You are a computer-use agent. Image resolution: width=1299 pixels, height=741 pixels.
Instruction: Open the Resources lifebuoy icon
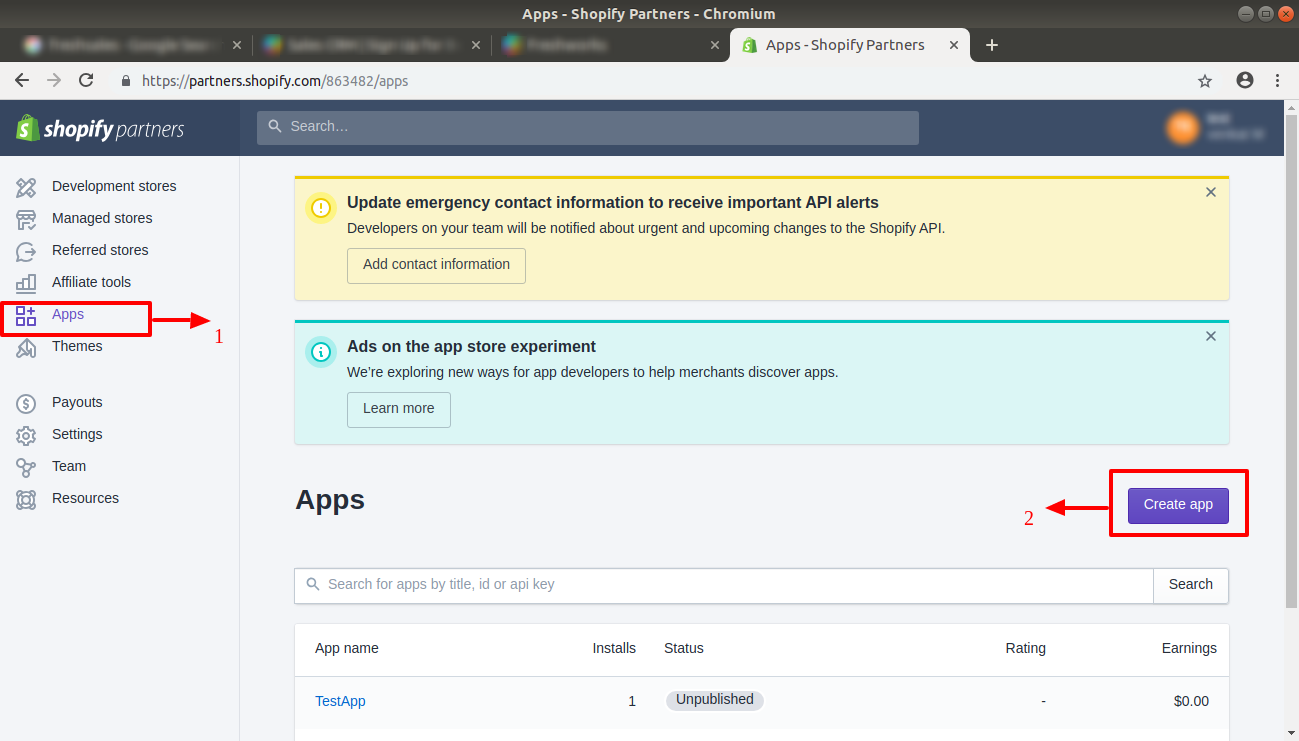pos(26,499)
